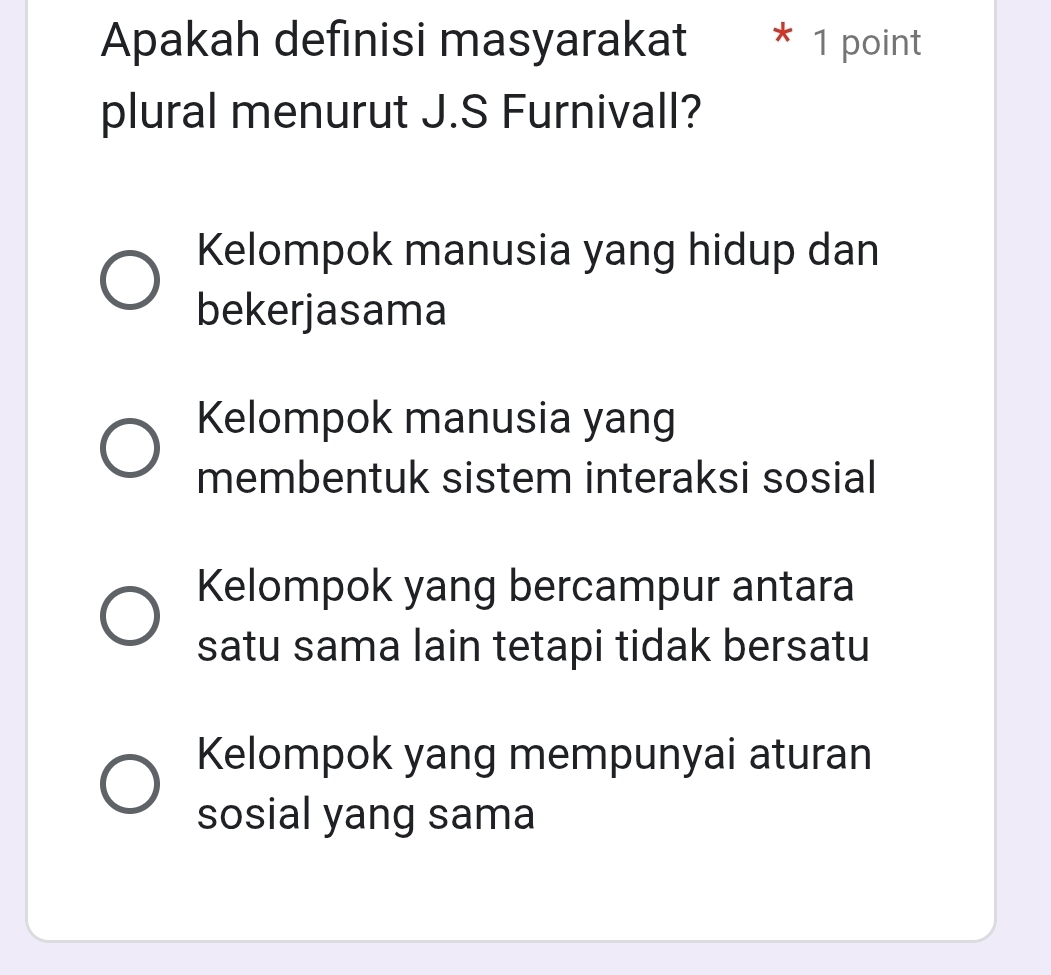Screen dimensions: 1051x975
Task: Click option label line 'Kelompok manusia yang'
Action: (436, 418)
